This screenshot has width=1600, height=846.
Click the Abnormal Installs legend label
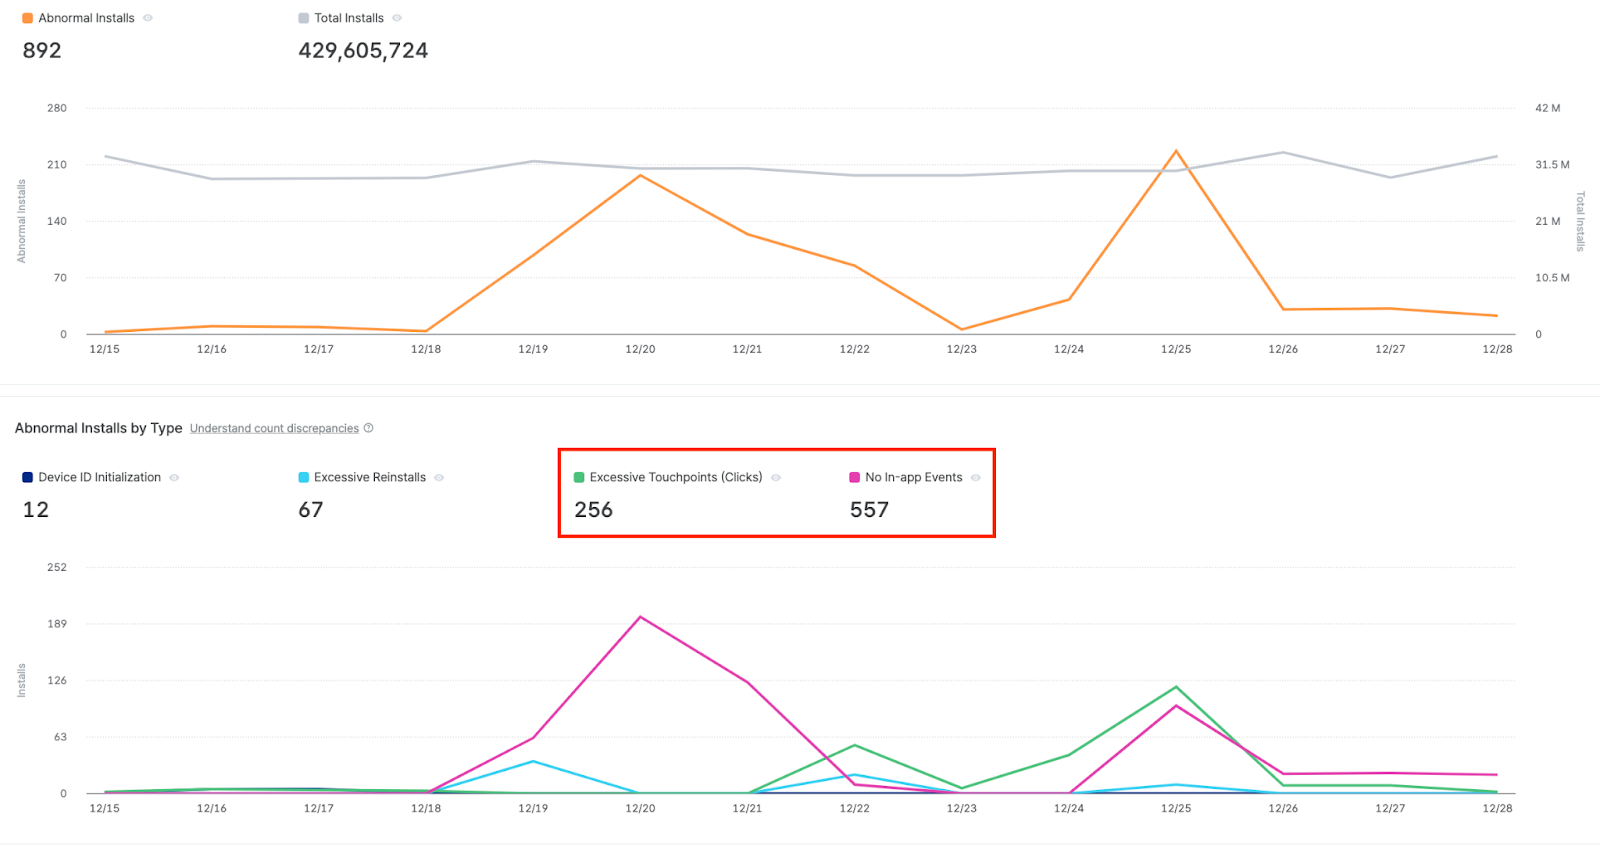click(86, 18)
